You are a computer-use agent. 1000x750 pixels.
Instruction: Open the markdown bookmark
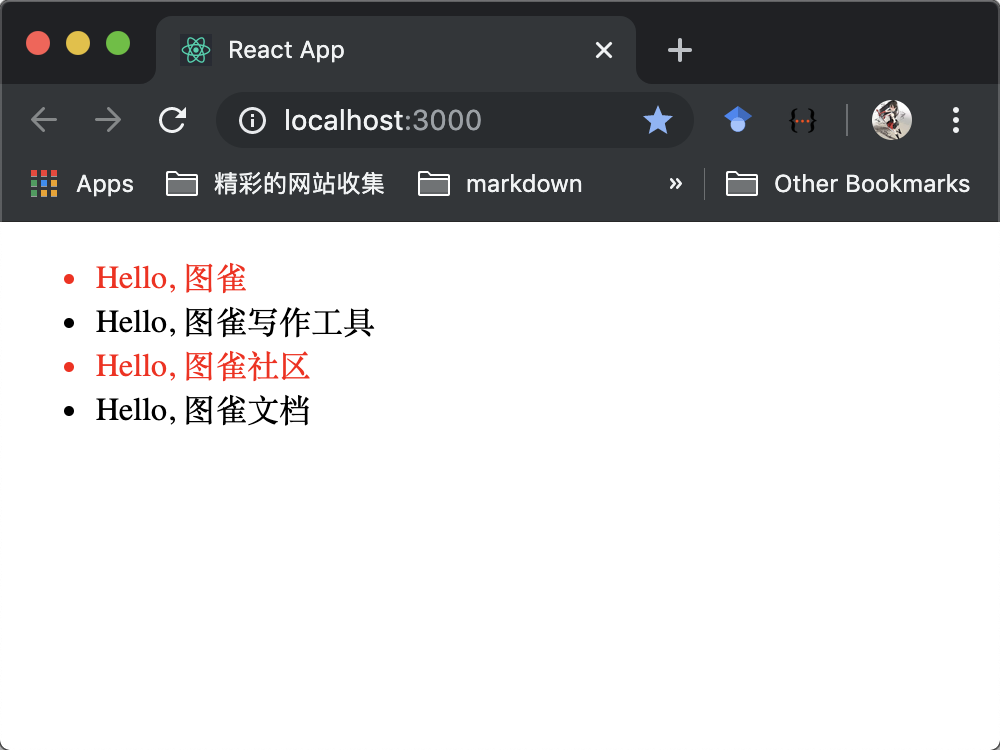coord(524,183)
